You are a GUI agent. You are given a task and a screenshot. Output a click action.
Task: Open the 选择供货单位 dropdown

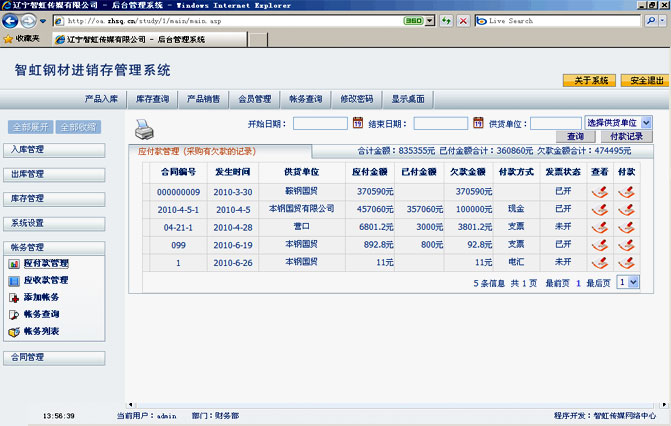[619, 122]
